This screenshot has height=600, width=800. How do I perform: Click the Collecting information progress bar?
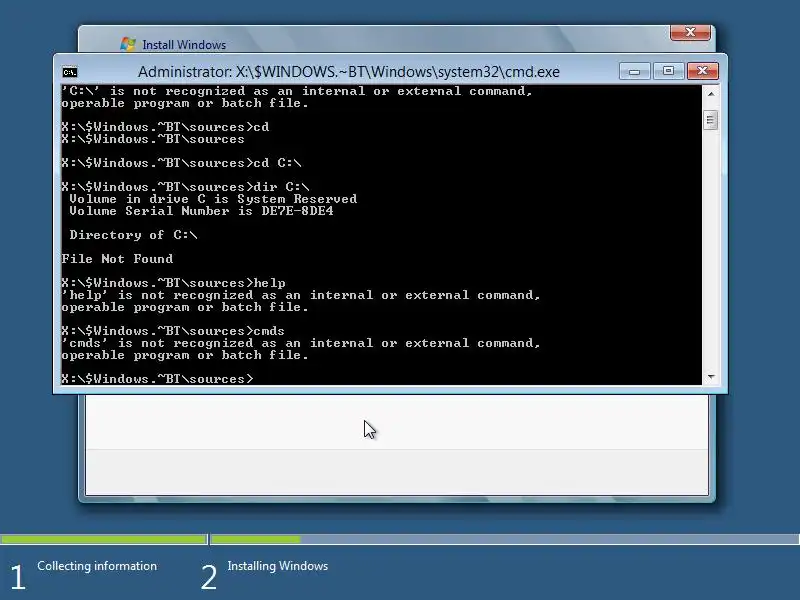click(x=104, y=539)
